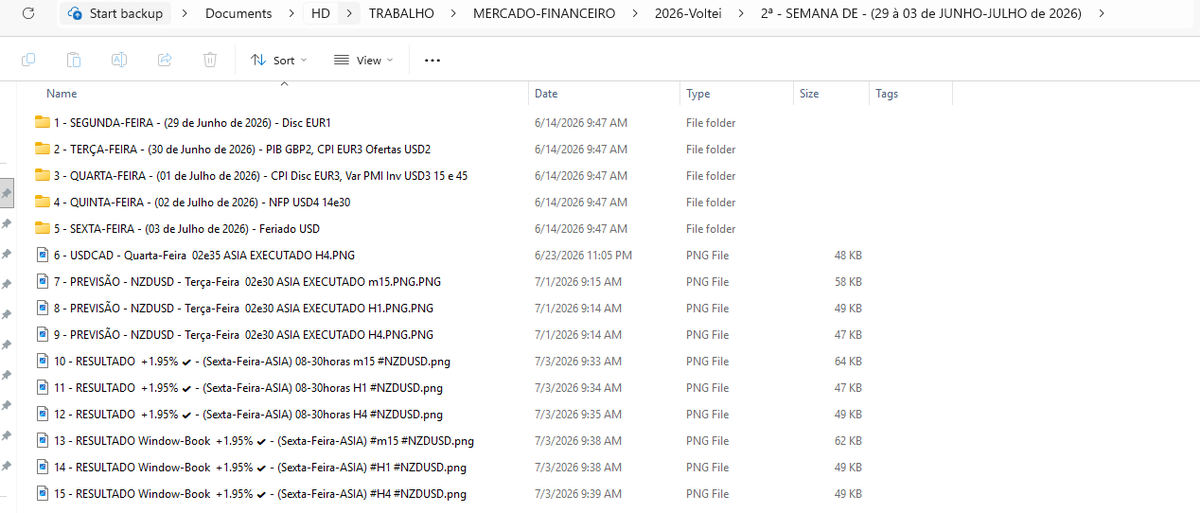Click size value '64 KB'
This screenshot has height=513, width=1200.
[x=848, y=361]
